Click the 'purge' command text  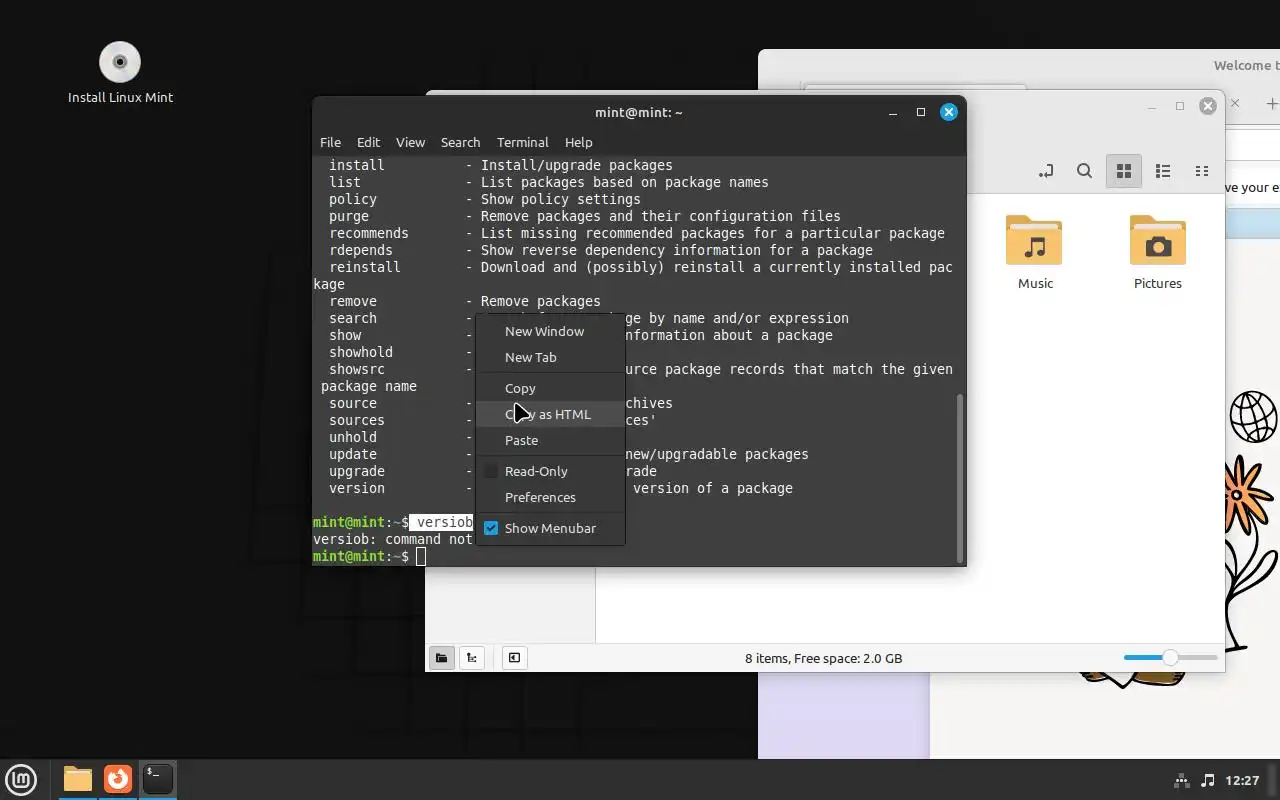coord(349,216)
